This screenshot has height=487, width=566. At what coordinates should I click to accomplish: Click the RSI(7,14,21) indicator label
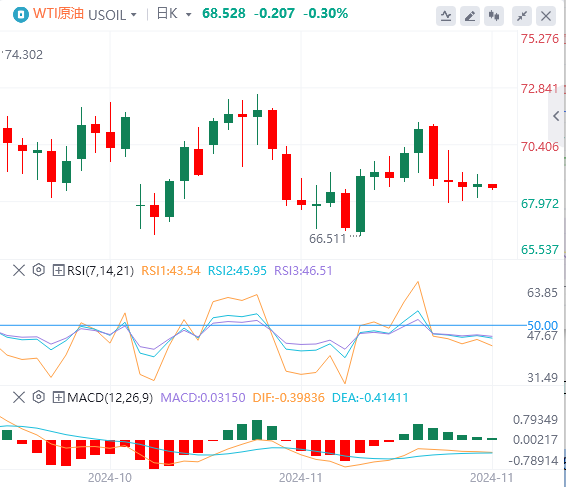point(100,270)
